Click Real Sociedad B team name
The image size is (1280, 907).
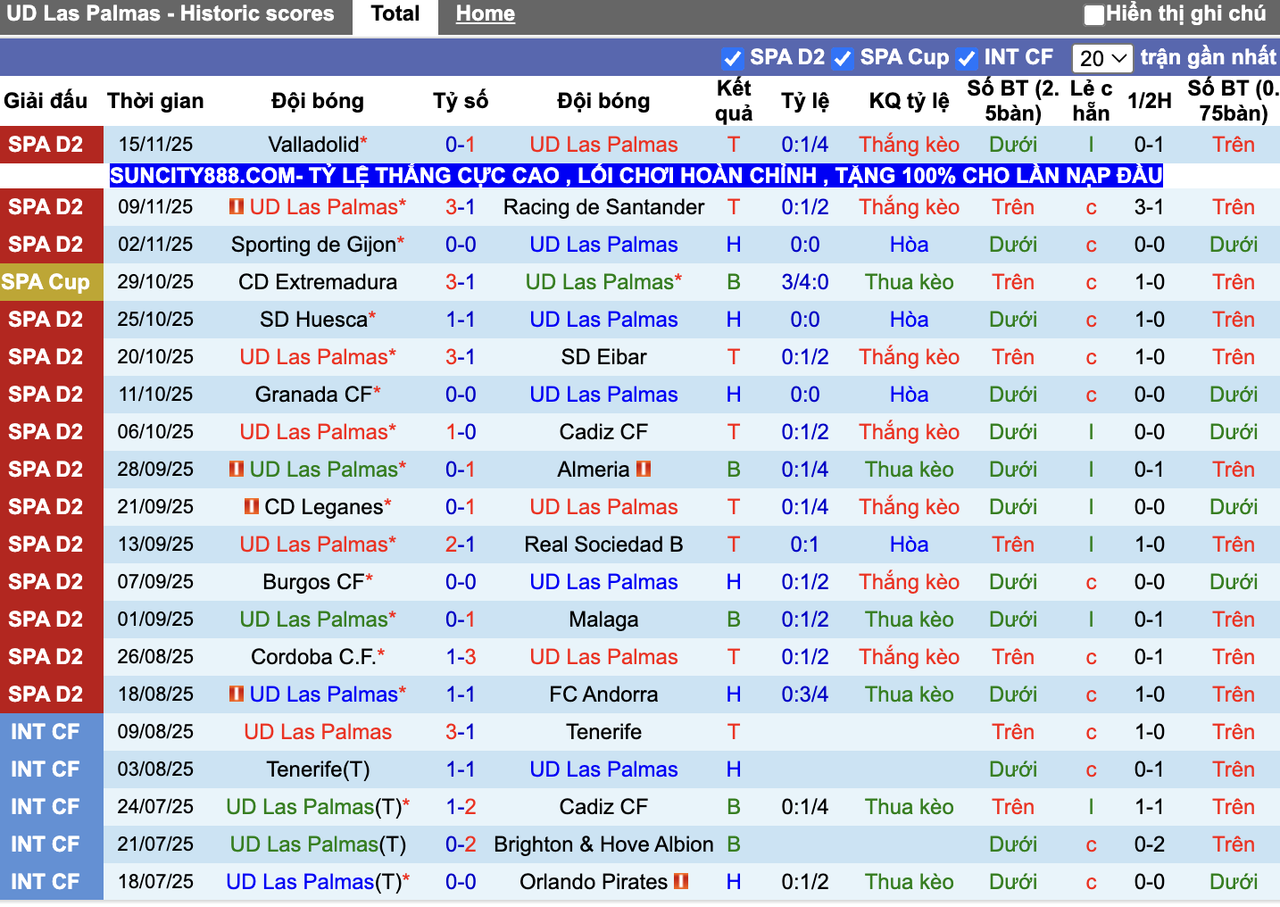(x=604, y=544)
